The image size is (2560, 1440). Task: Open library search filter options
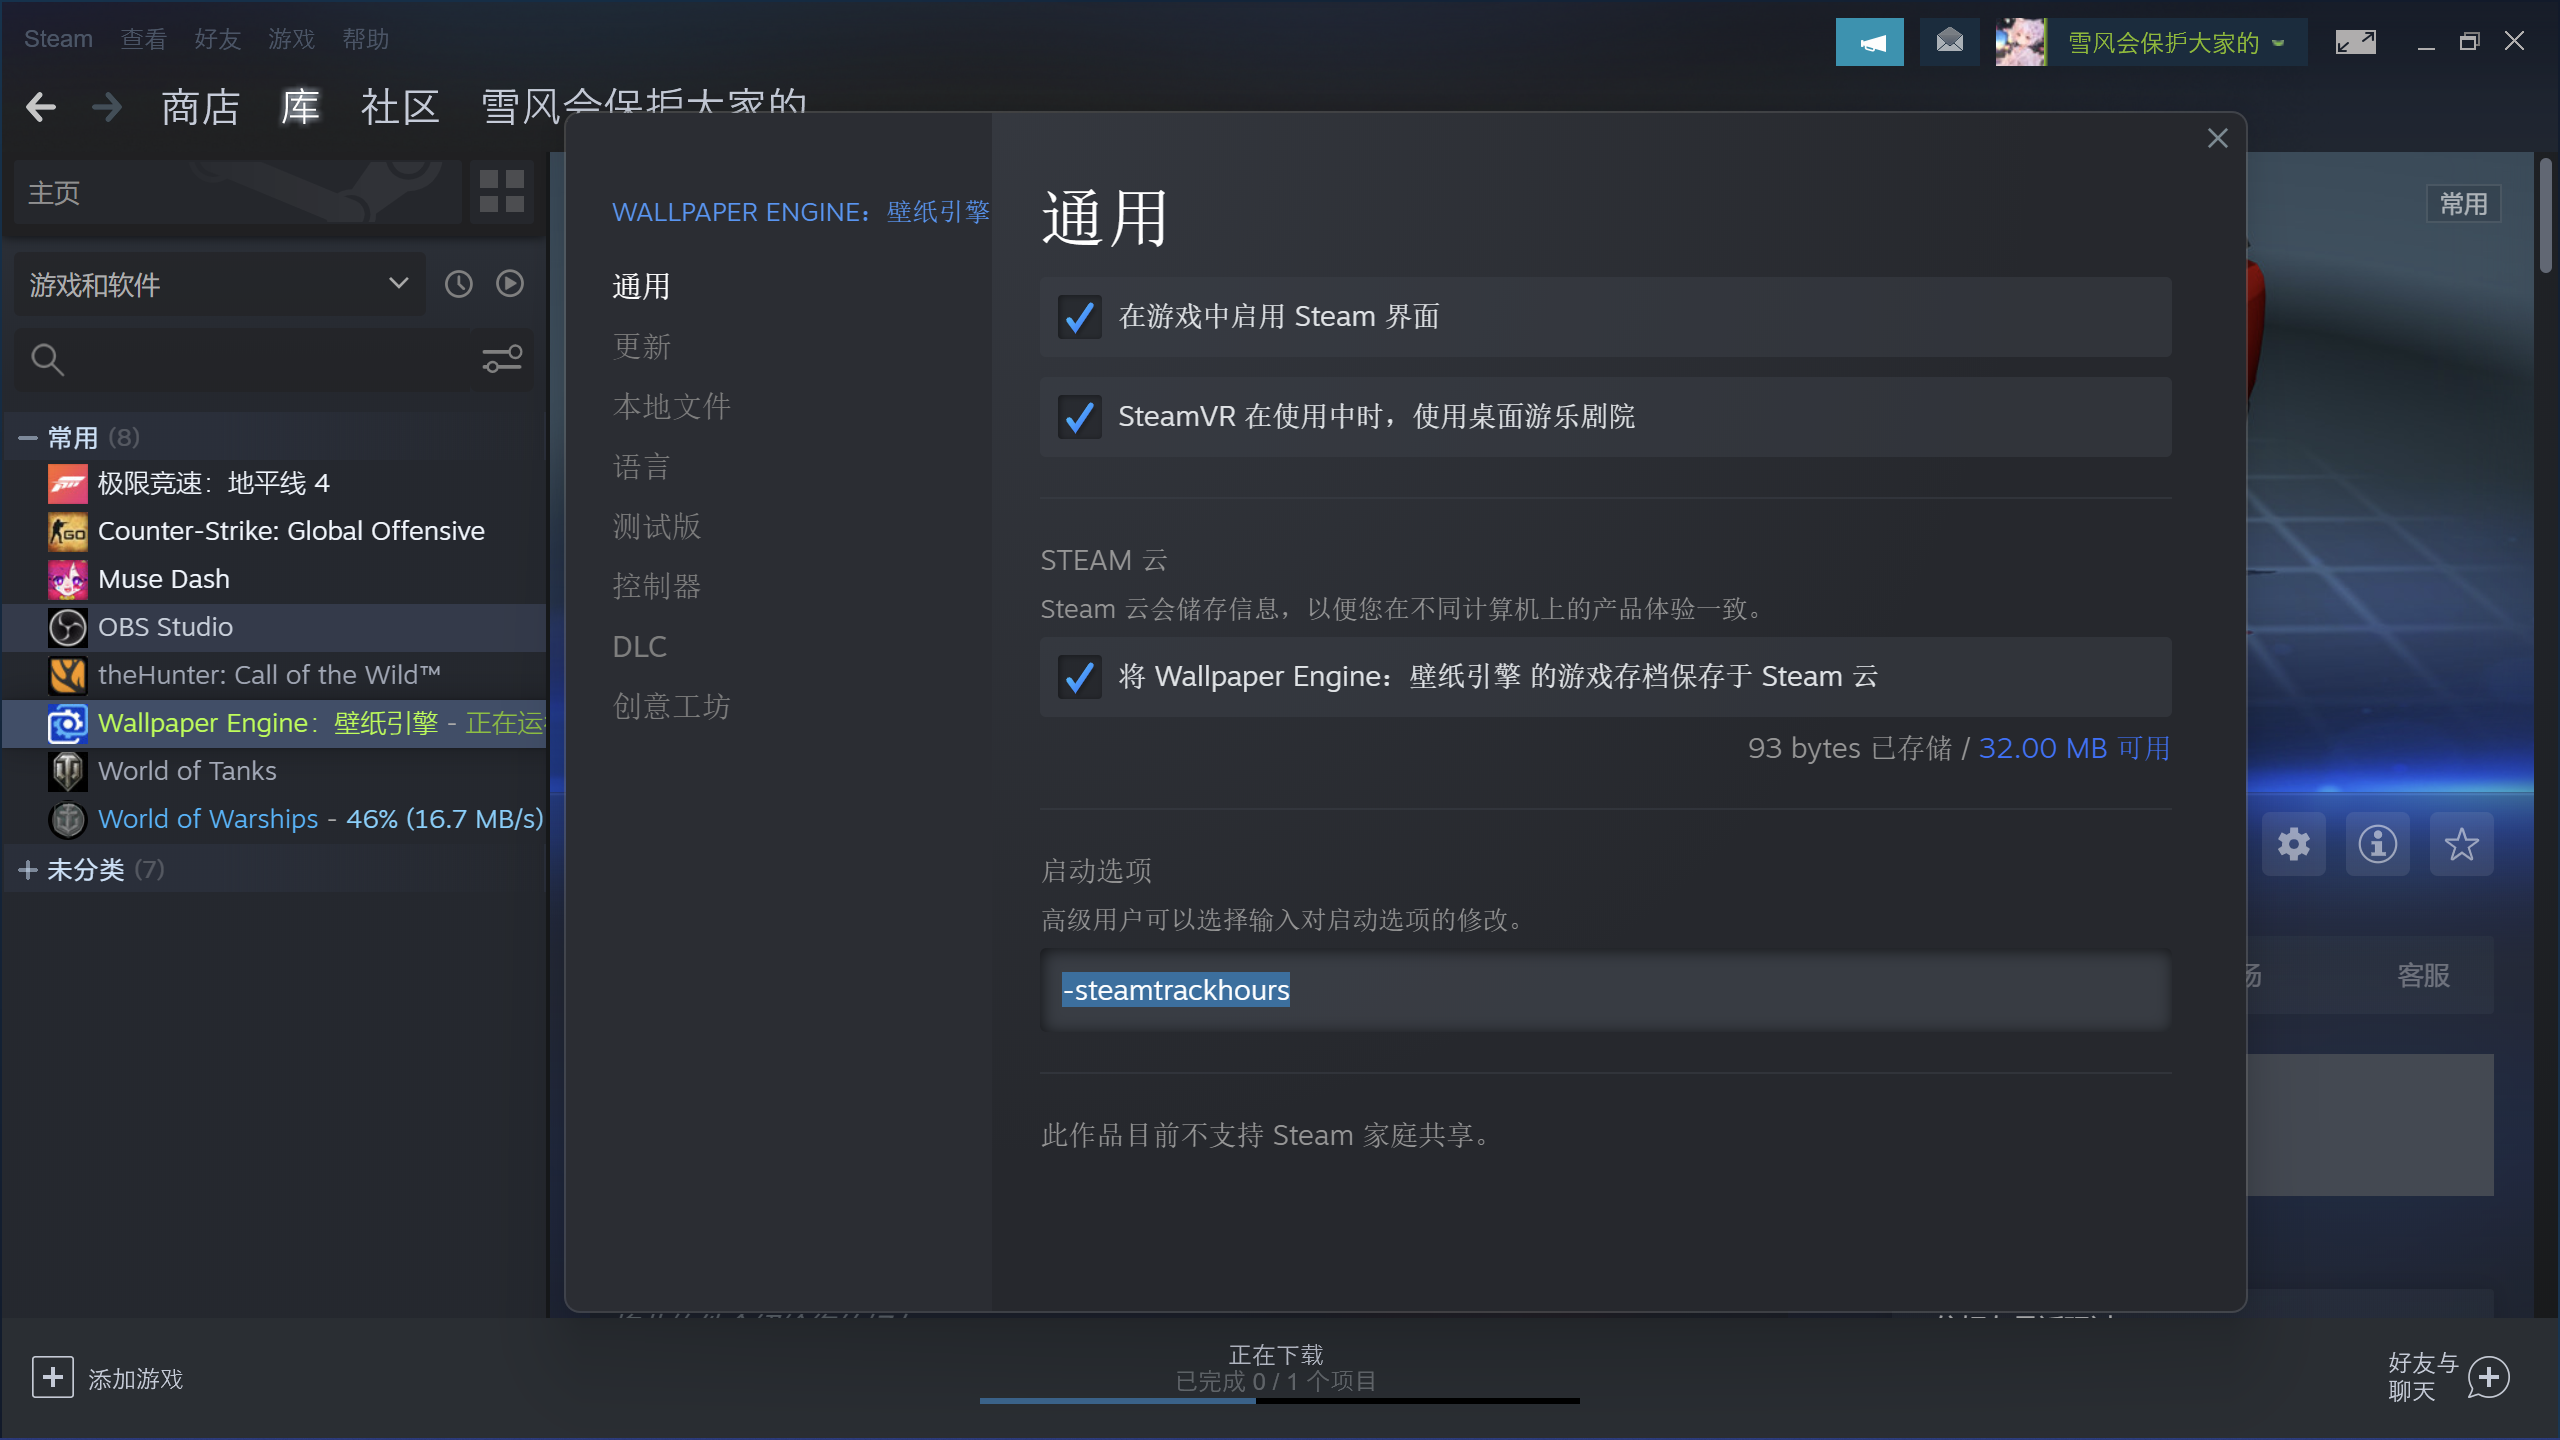(502, 359)
